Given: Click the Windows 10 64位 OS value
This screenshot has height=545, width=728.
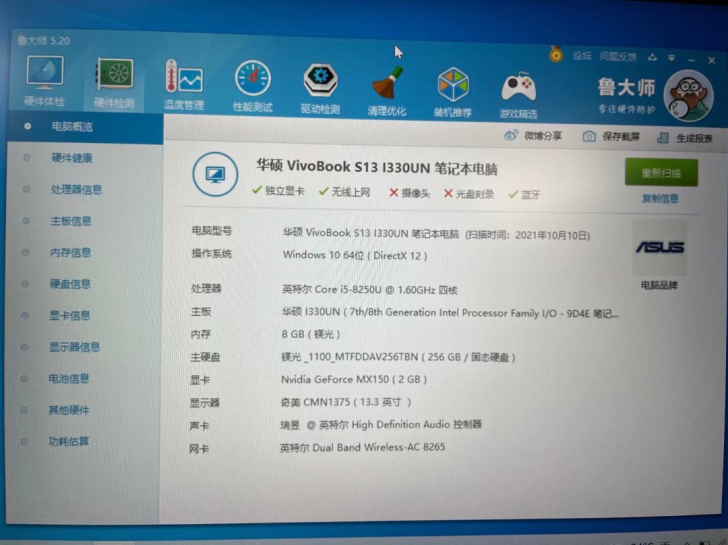Looking at the screenshot, I should coord(355,255).
